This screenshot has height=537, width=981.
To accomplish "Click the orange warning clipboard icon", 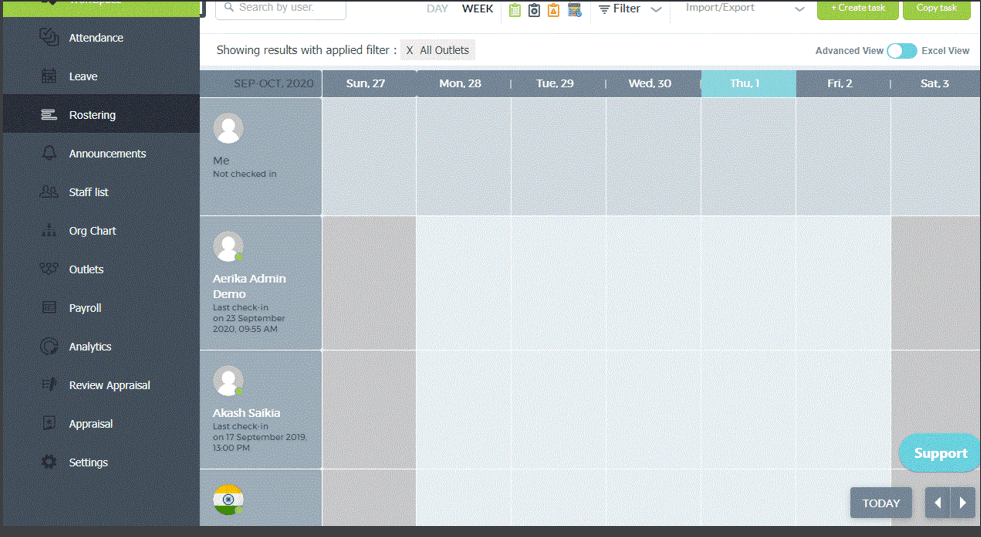I will point(554,10).
